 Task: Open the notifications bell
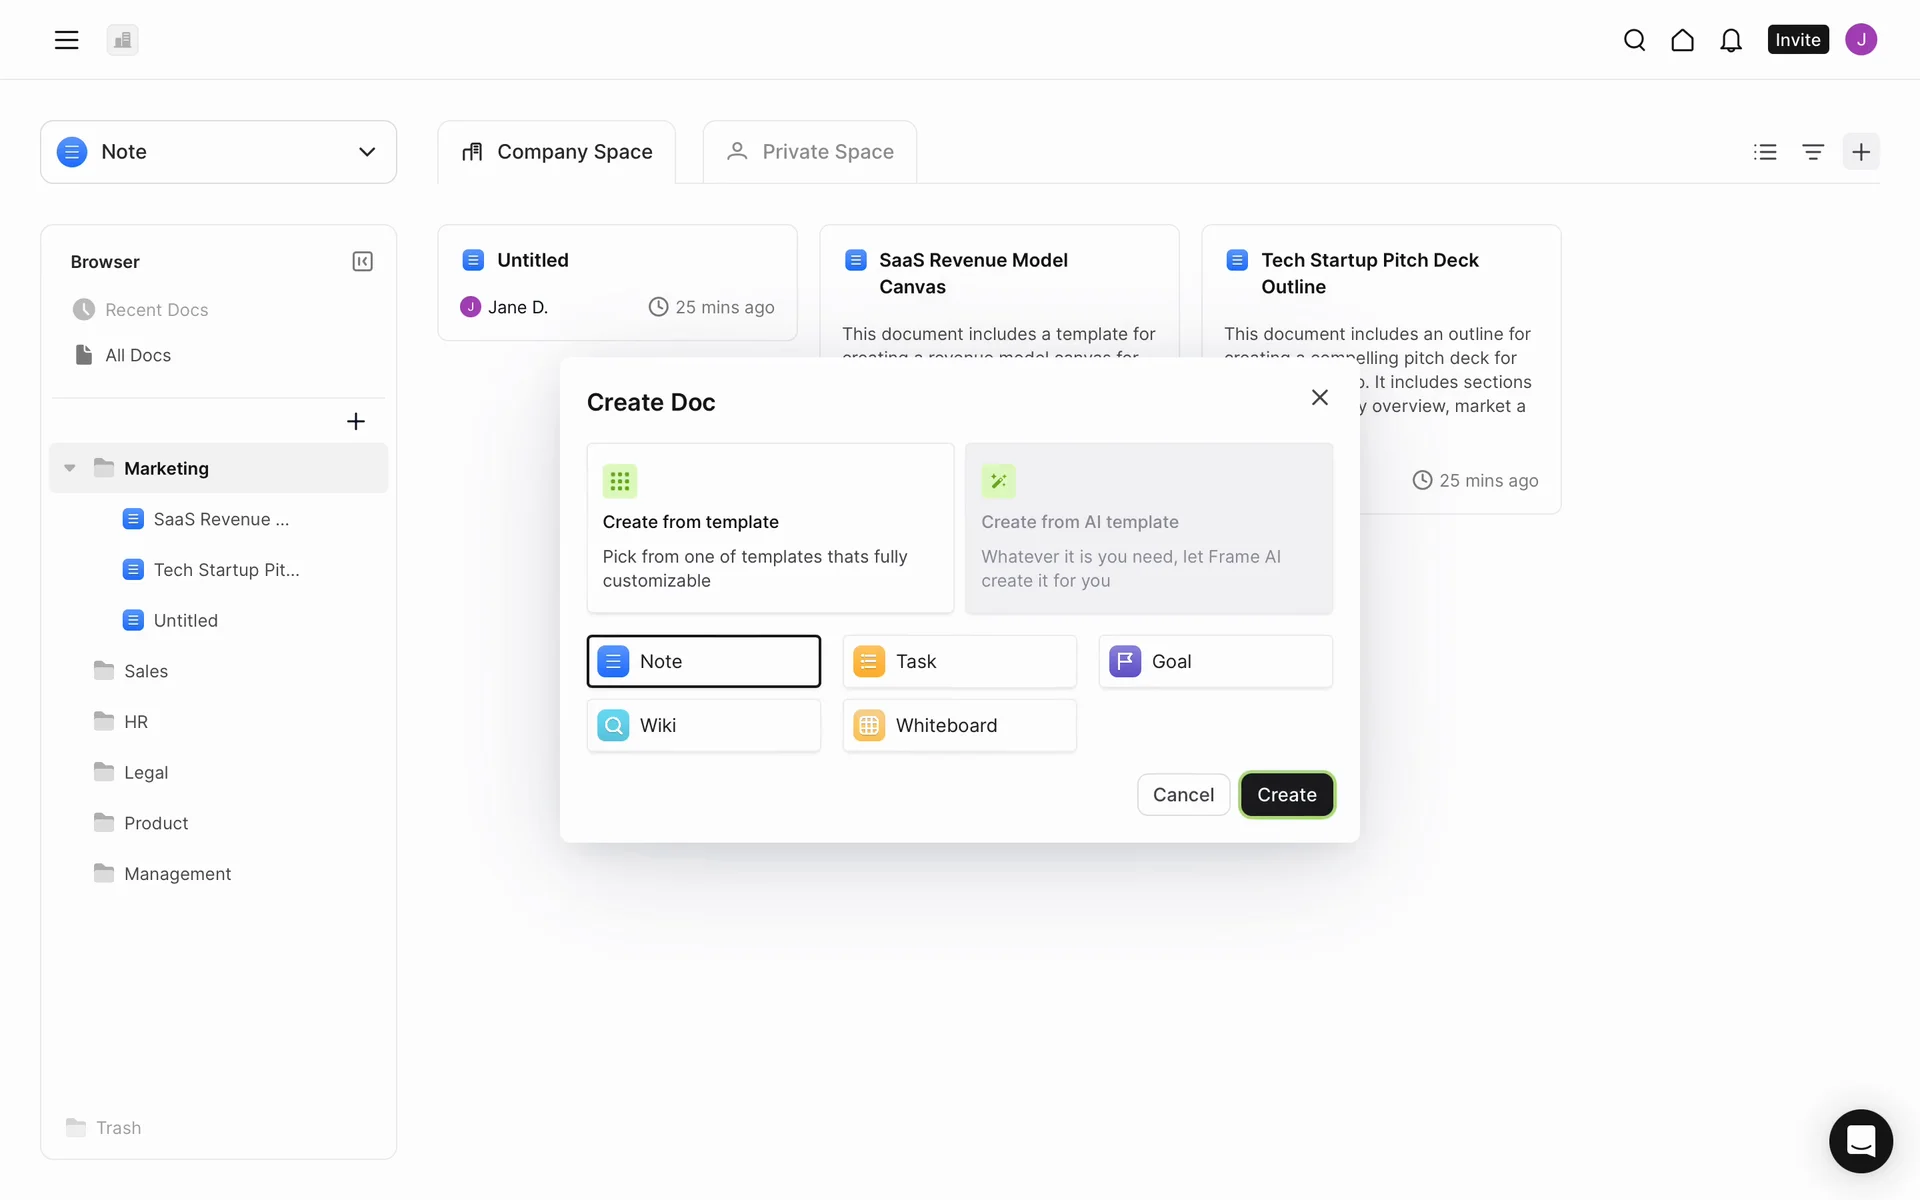point(1730,40)
